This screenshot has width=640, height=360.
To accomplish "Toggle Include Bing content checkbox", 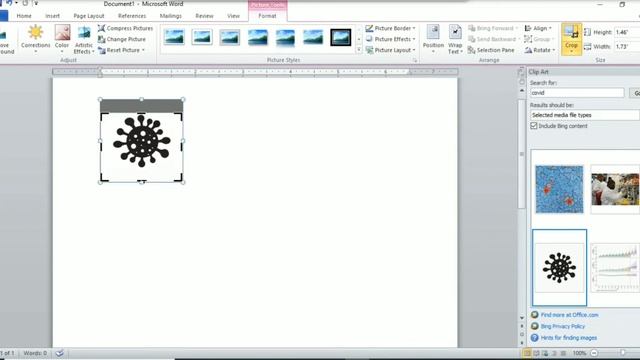I will point(533,126).
